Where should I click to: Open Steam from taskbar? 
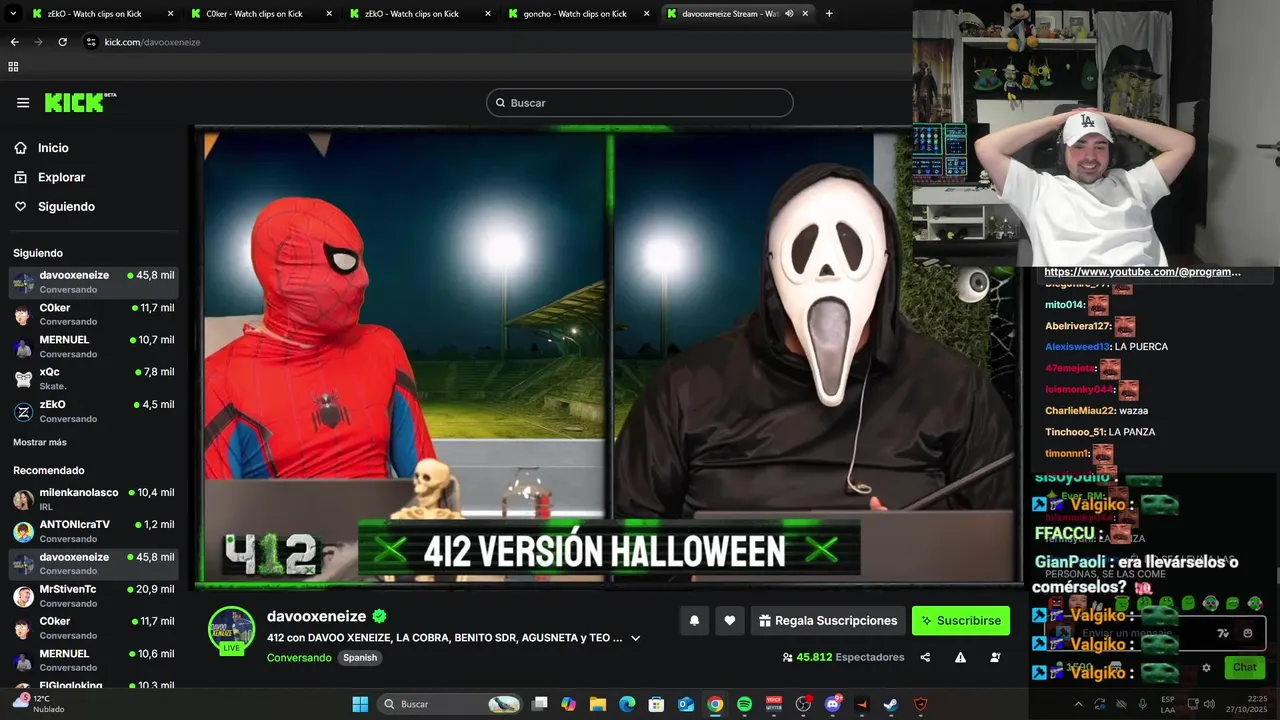(891, 704)
